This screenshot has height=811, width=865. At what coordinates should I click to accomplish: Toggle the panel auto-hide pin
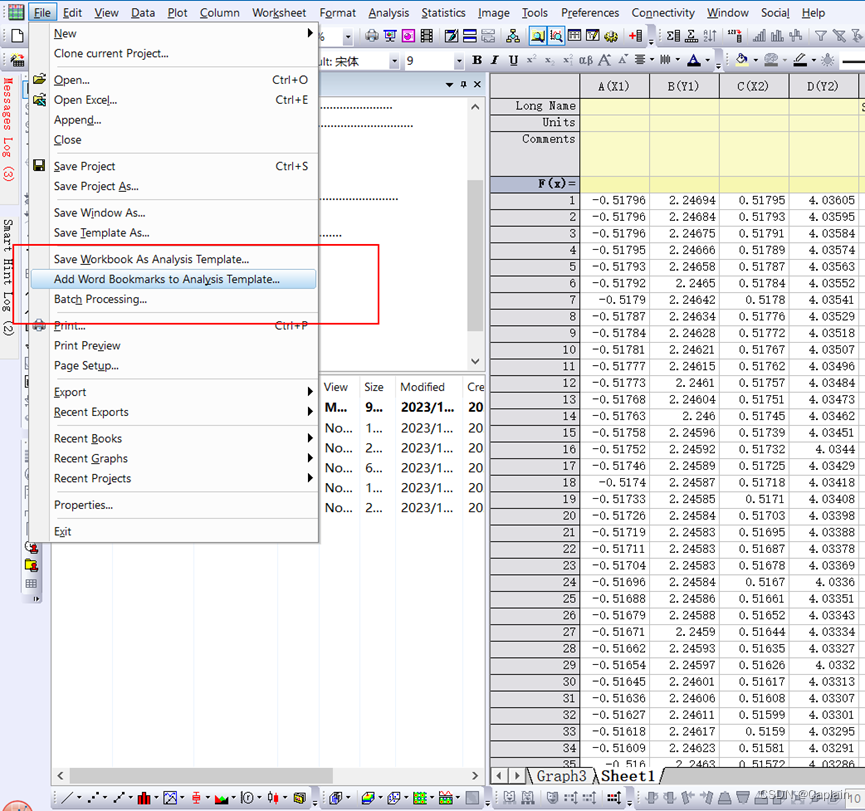(463, 84)
